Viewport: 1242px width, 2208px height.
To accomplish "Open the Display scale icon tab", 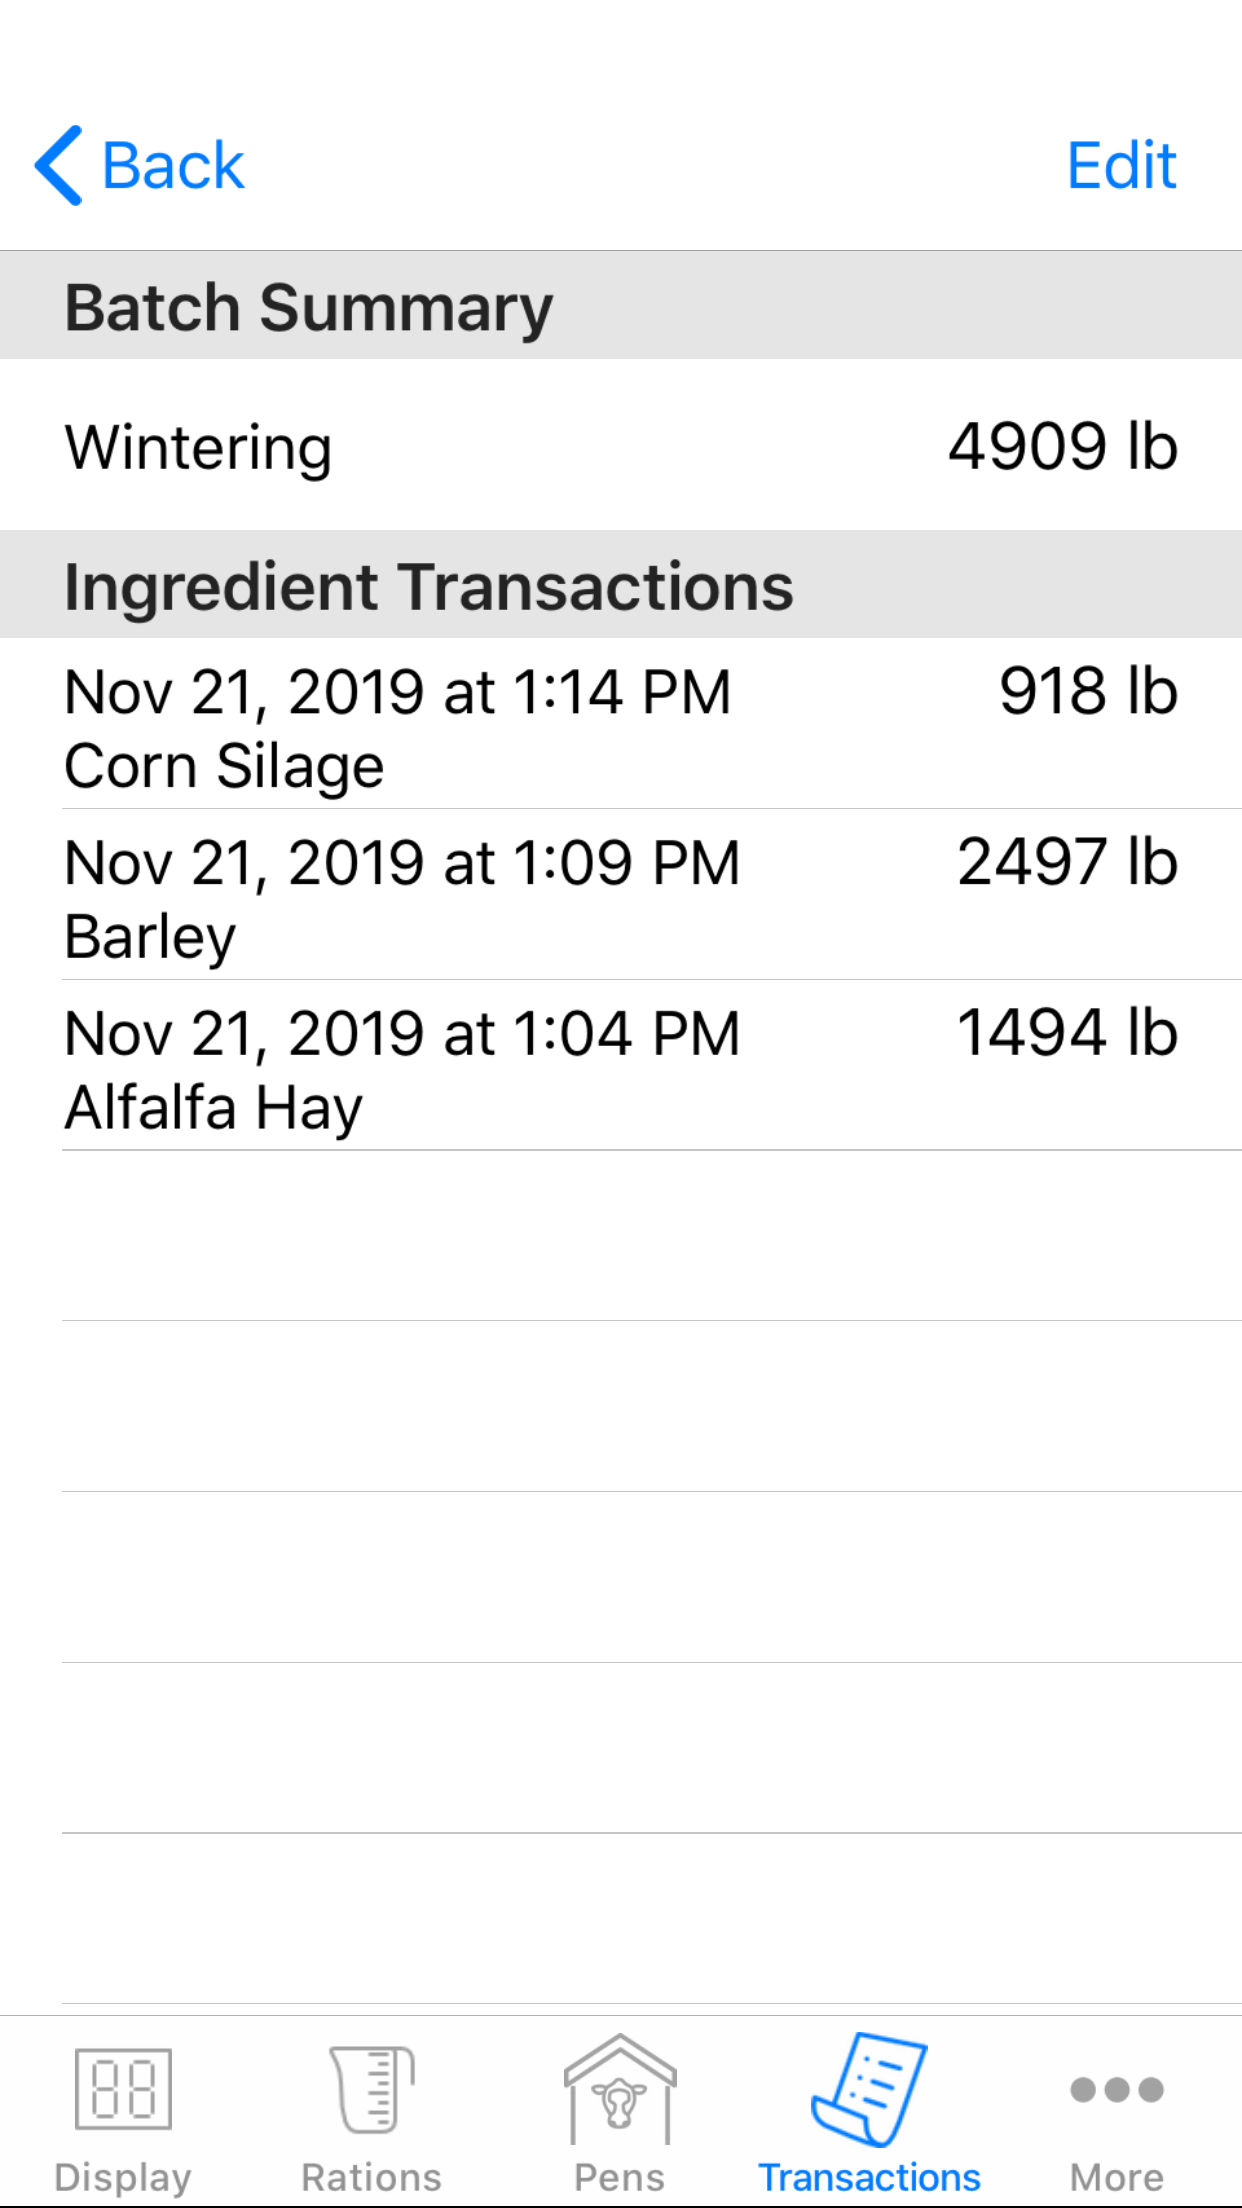I will coord(123,2089).
